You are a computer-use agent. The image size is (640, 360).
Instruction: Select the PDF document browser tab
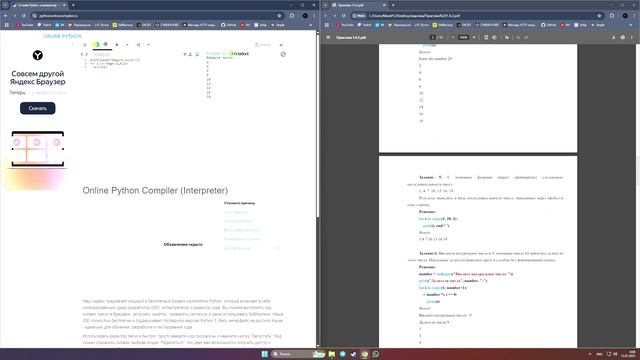click(x=358, y=5)
